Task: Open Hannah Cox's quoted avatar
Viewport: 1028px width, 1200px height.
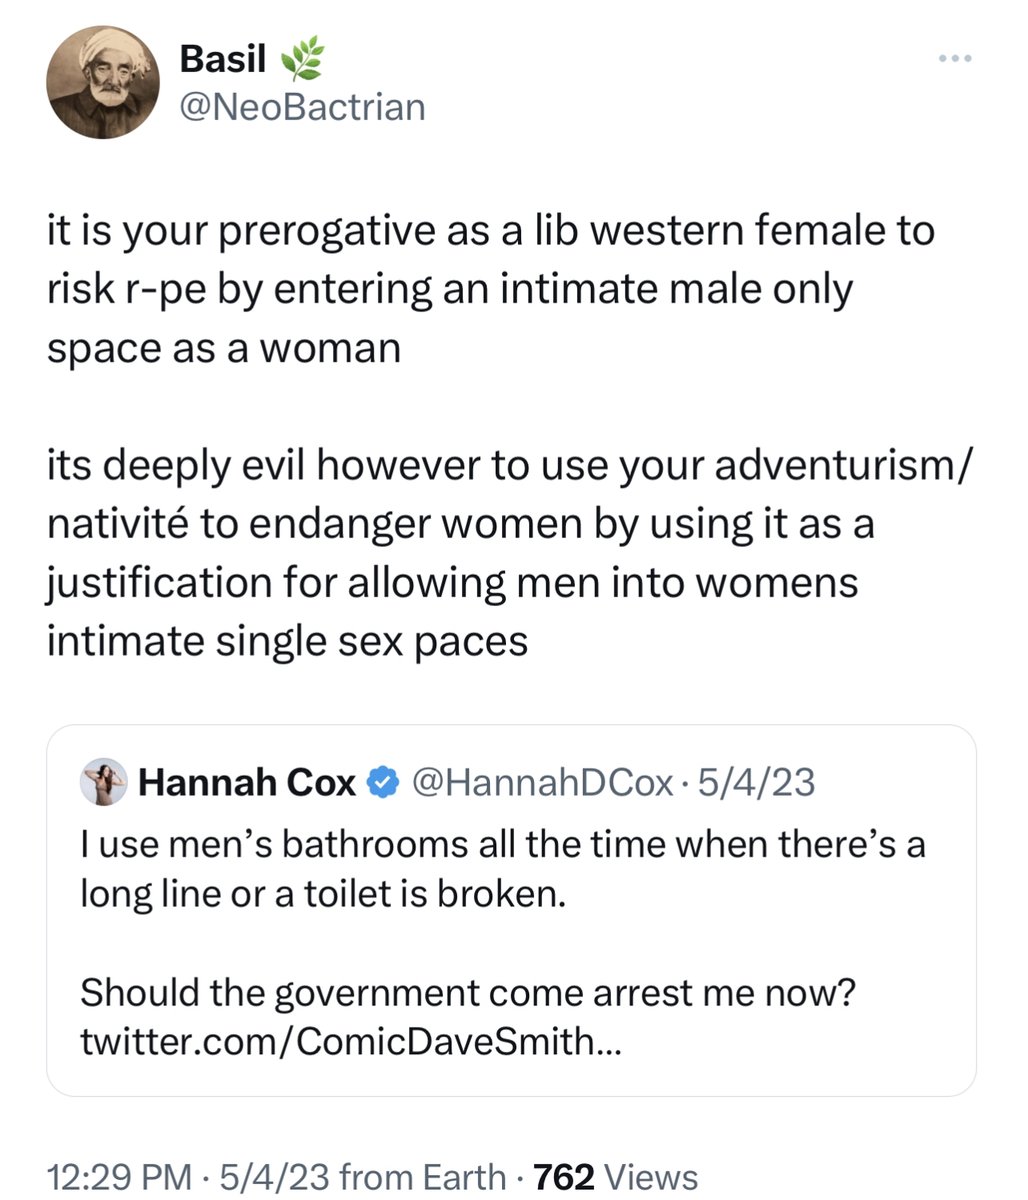Action: (x=104, y=782)
